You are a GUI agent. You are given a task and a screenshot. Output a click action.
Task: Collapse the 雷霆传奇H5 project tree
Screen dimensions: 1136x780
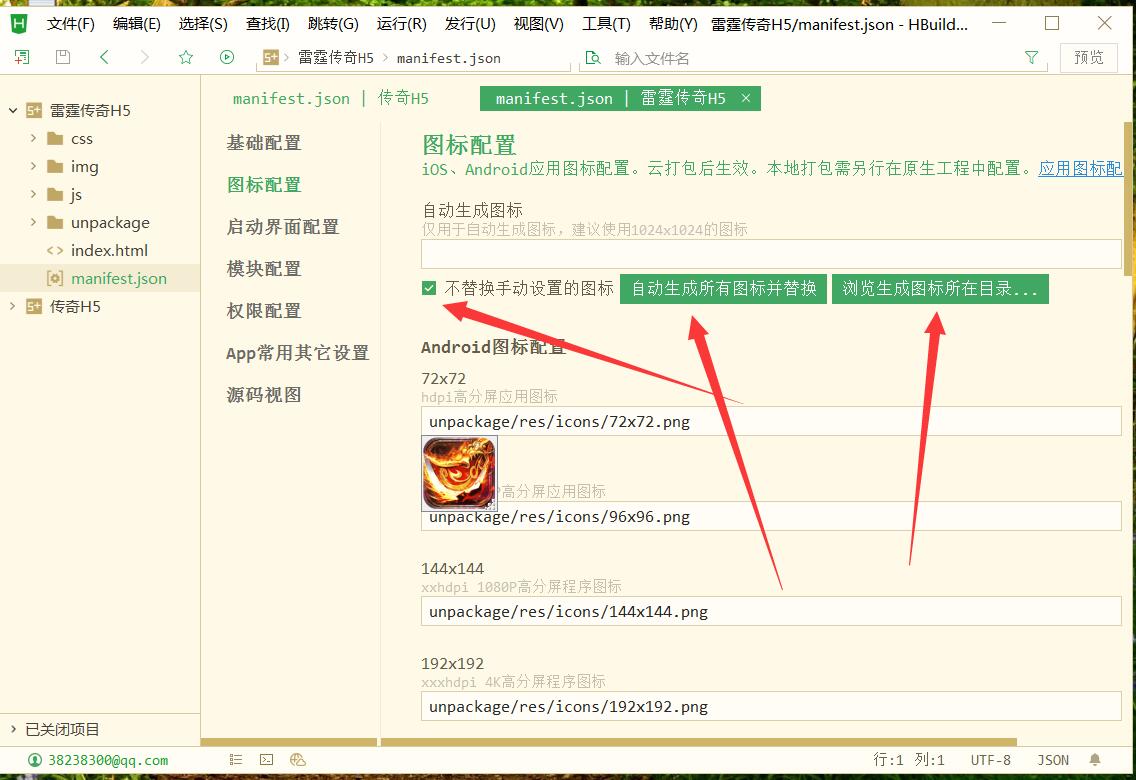click(x=13, y=110)
